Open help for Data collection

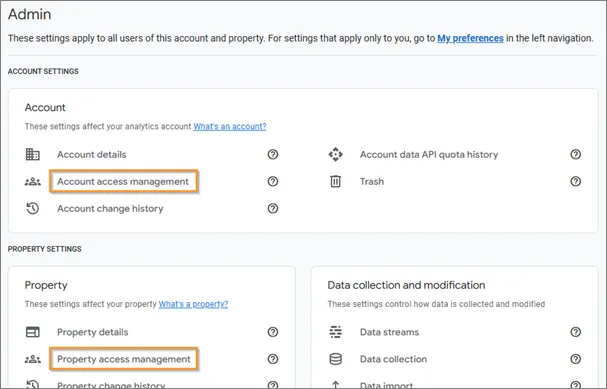point(576,359)
